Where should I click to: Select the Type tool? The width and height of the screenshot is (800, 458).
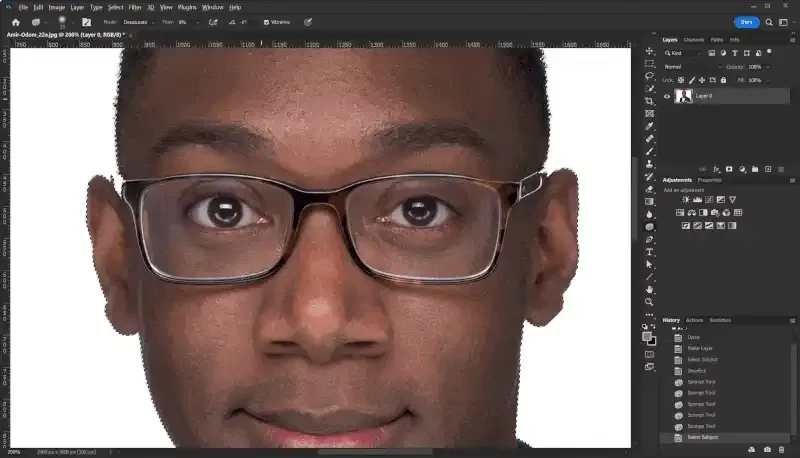tap(649, 252)
